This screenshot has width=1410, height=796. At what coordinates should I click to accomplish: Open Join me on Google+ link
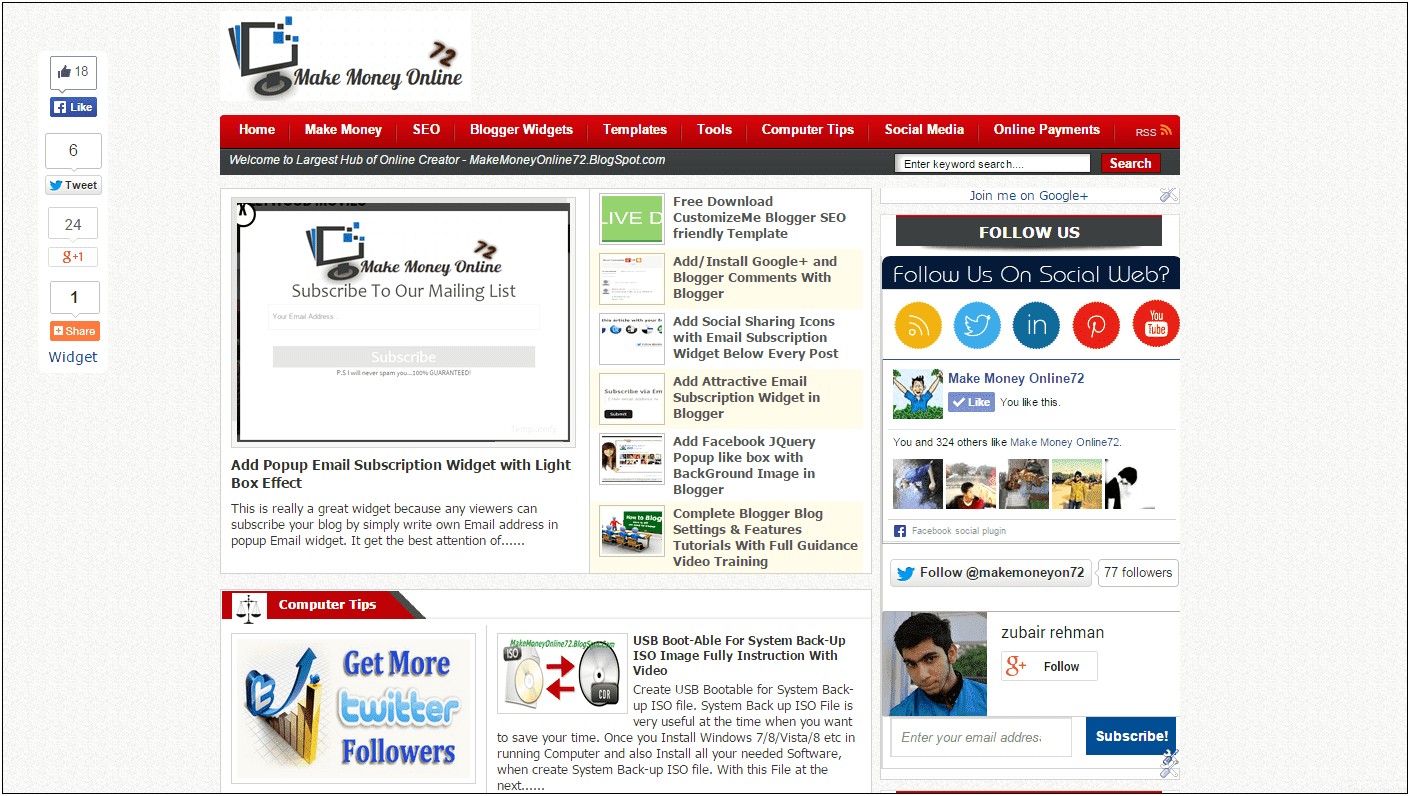[1028, 195]
